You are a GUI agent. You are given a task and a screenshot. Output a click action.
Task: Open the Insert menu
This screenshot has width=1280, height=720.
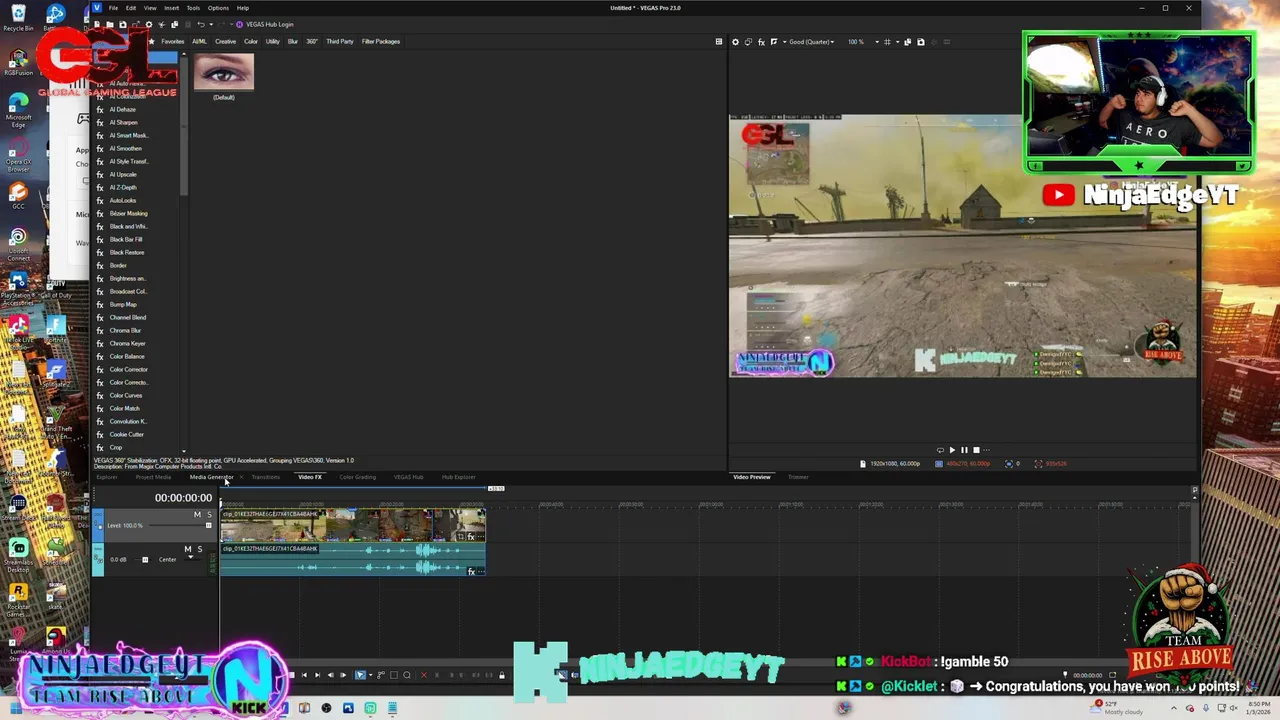pos(172,8)
